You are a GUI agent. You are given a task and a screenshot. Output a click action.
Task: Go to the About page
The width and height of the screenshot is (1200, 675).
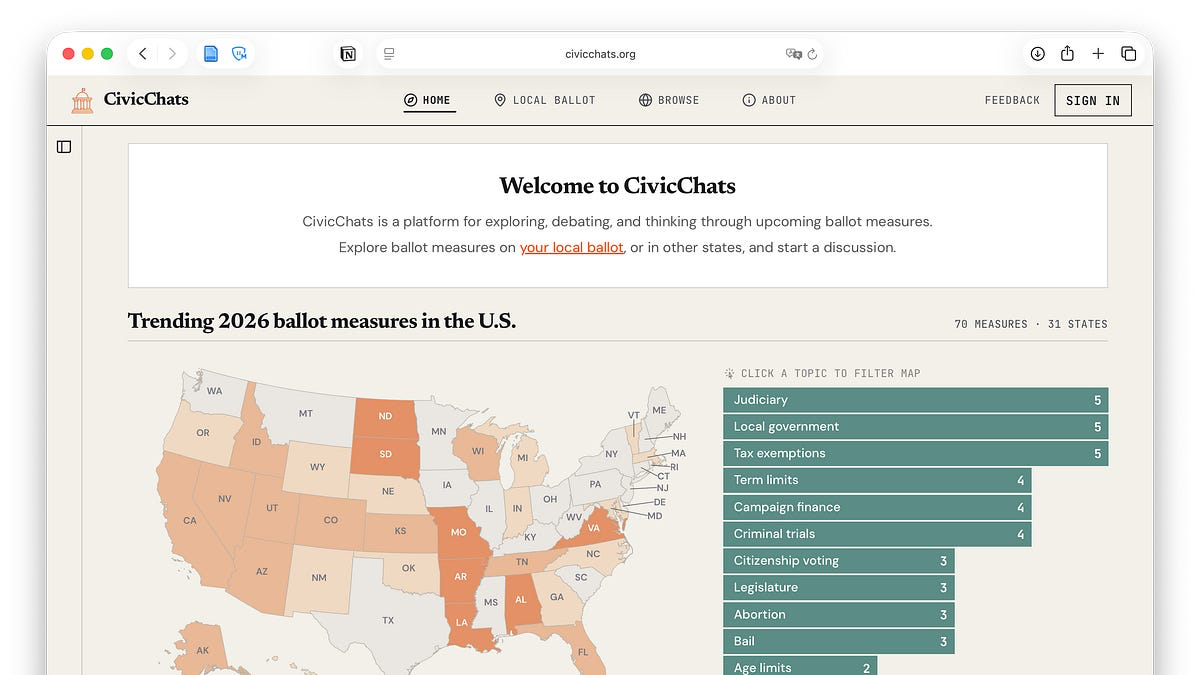pos(769,100)
